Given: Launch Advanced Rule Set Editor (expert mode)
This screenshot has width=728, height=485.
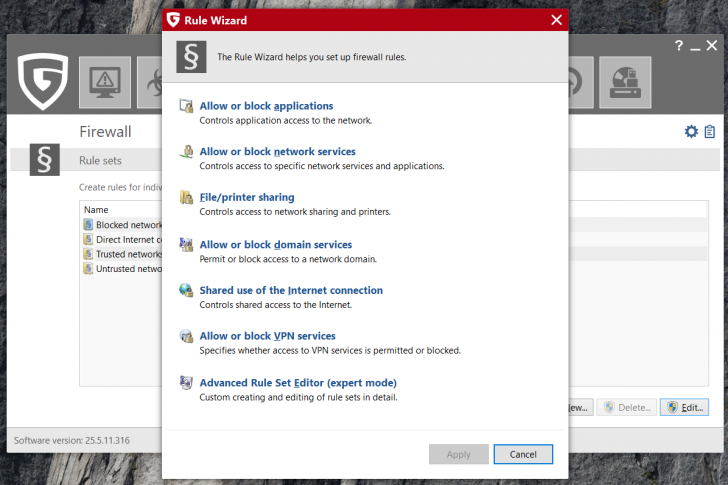Looking at the screenshot, I should (x=298, y=383).
